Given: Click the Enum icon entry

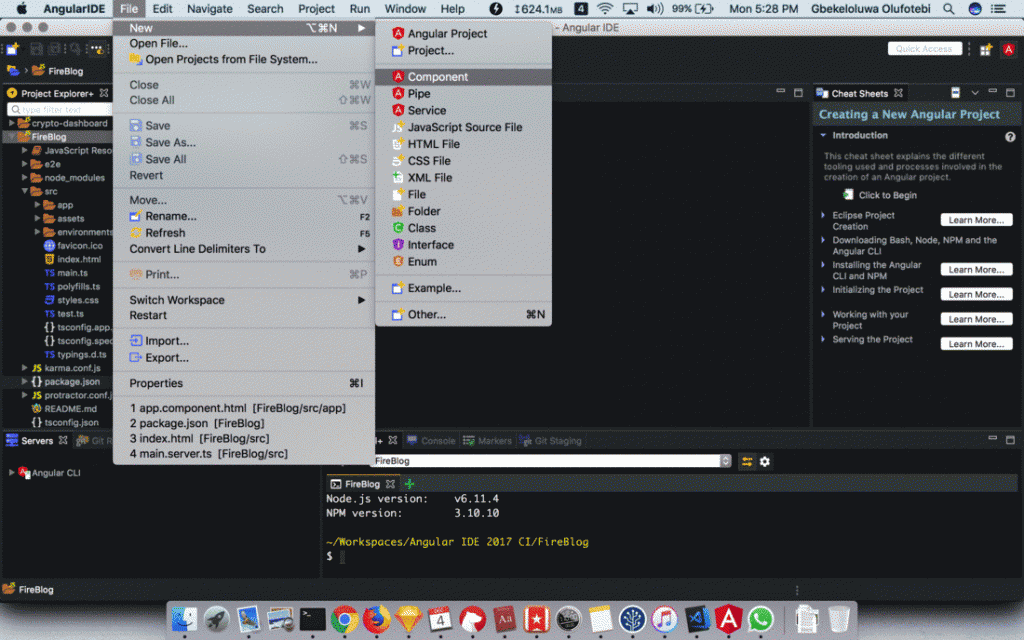Looking at the screenshot, I should point(398,261).
